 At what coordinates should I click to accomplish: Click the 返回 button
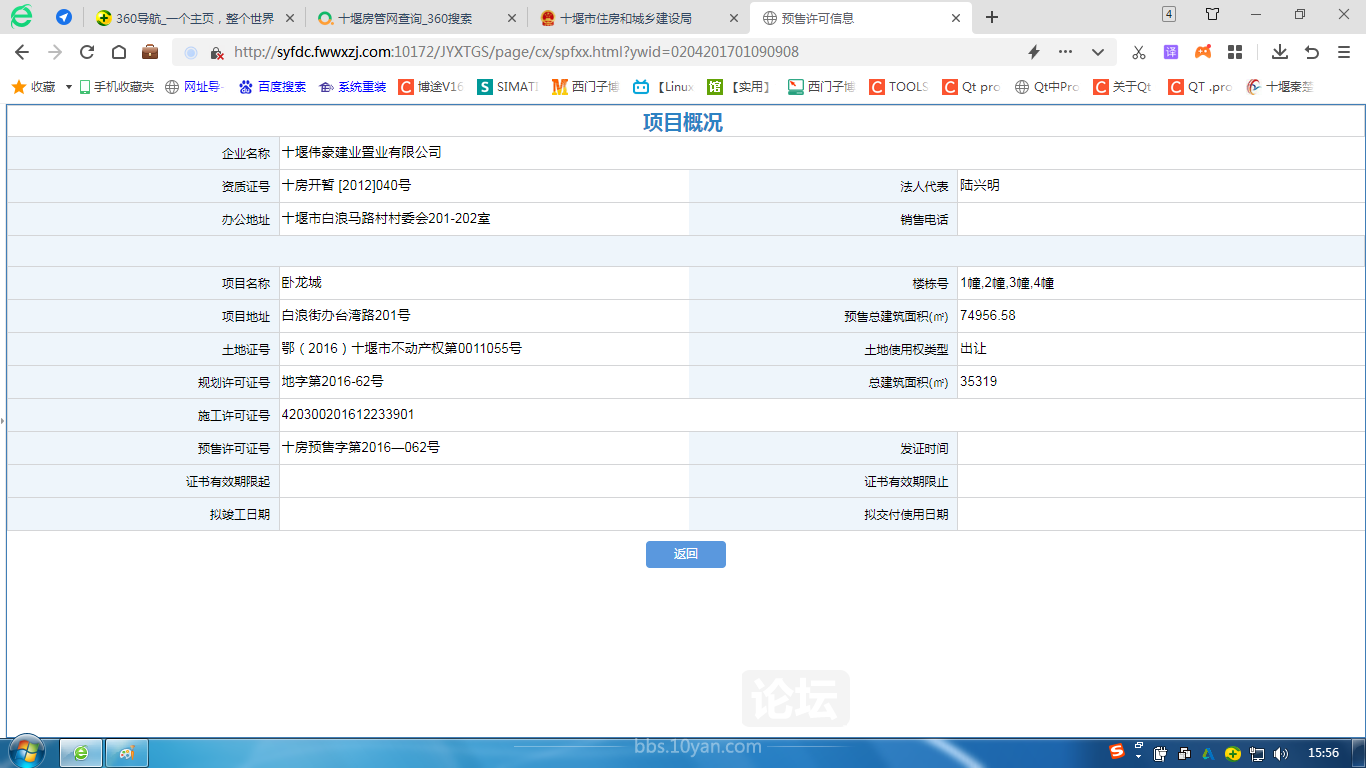[686, 554]
